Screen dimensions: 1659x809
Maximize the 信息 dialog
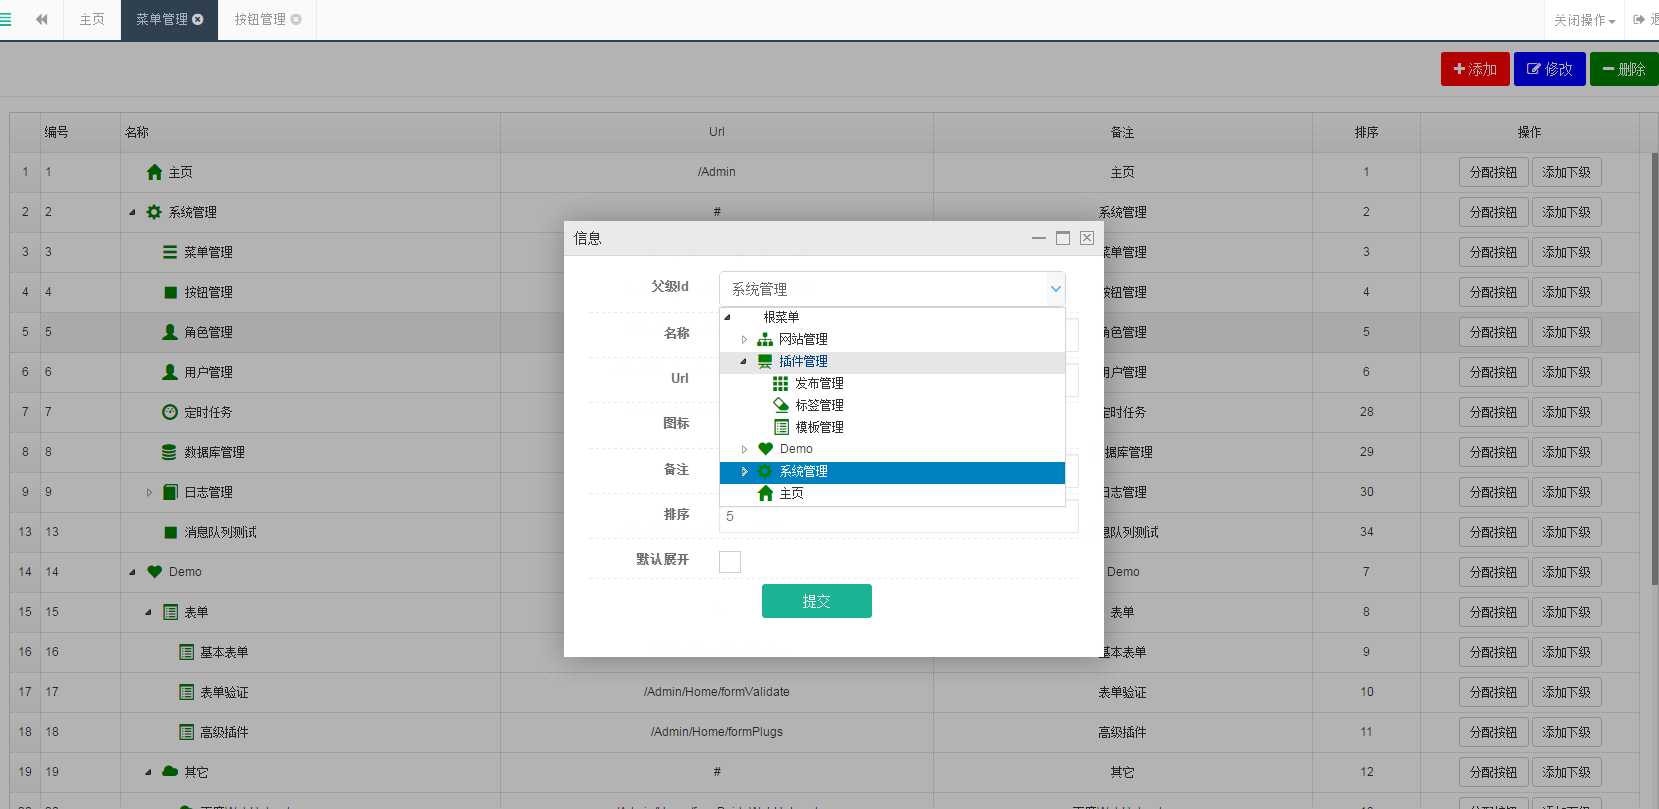[1063, 238]
